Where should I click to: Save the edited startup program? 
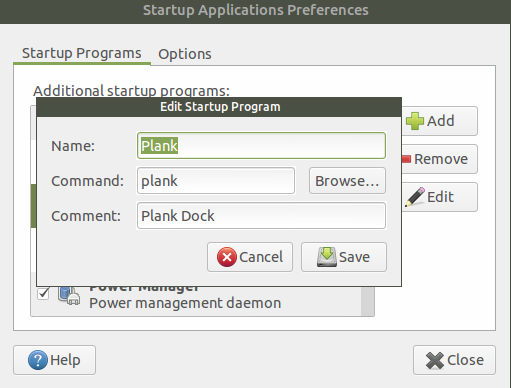pos(344,257)
